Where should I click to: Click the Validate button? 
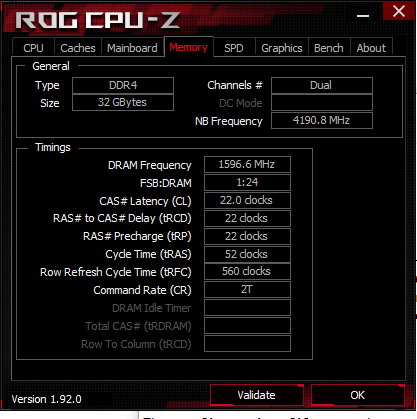pos(257,395)
